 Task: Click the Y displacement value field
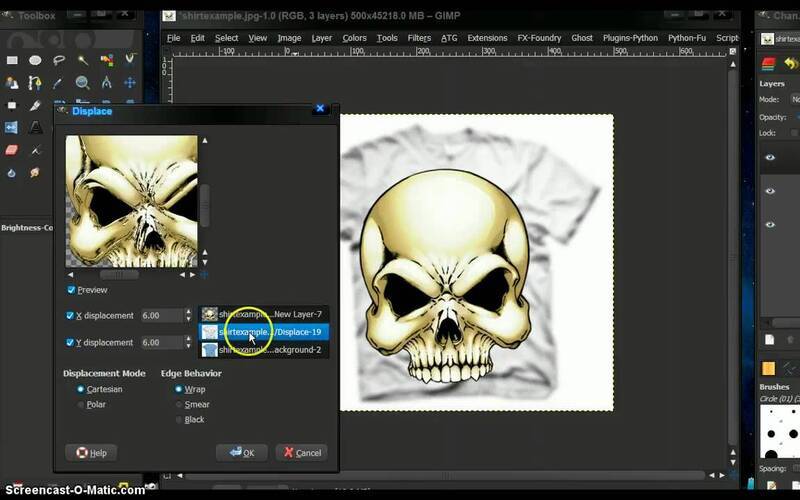click(160, 342)
